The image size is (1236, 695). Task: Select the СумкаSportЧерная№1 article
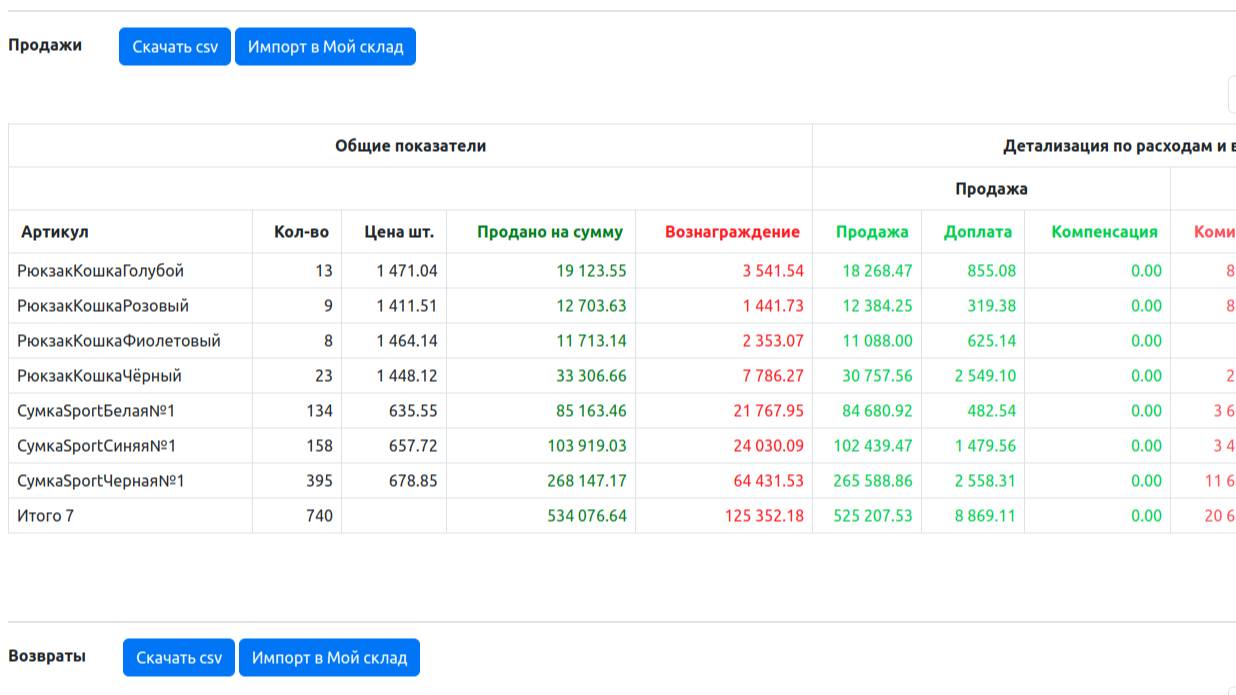(x=100, y=481)
